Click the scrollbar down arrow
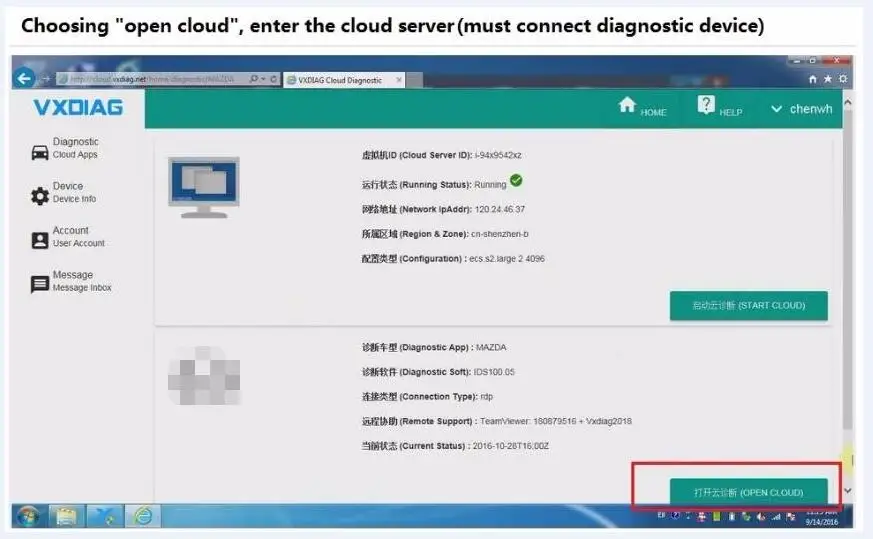This screenshot has height=539, width=873. pos(847,491)
